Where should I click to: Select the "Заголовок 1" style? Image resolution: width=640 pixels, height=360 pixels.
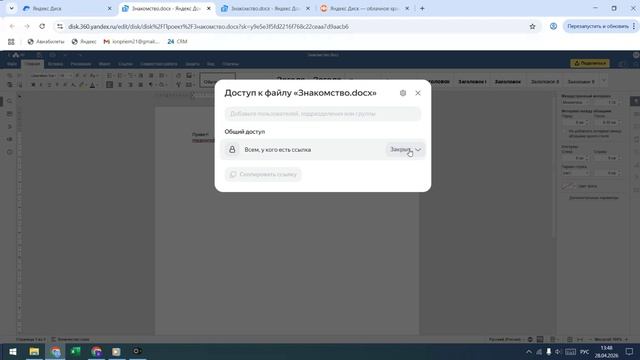click(x=472, y=82)
